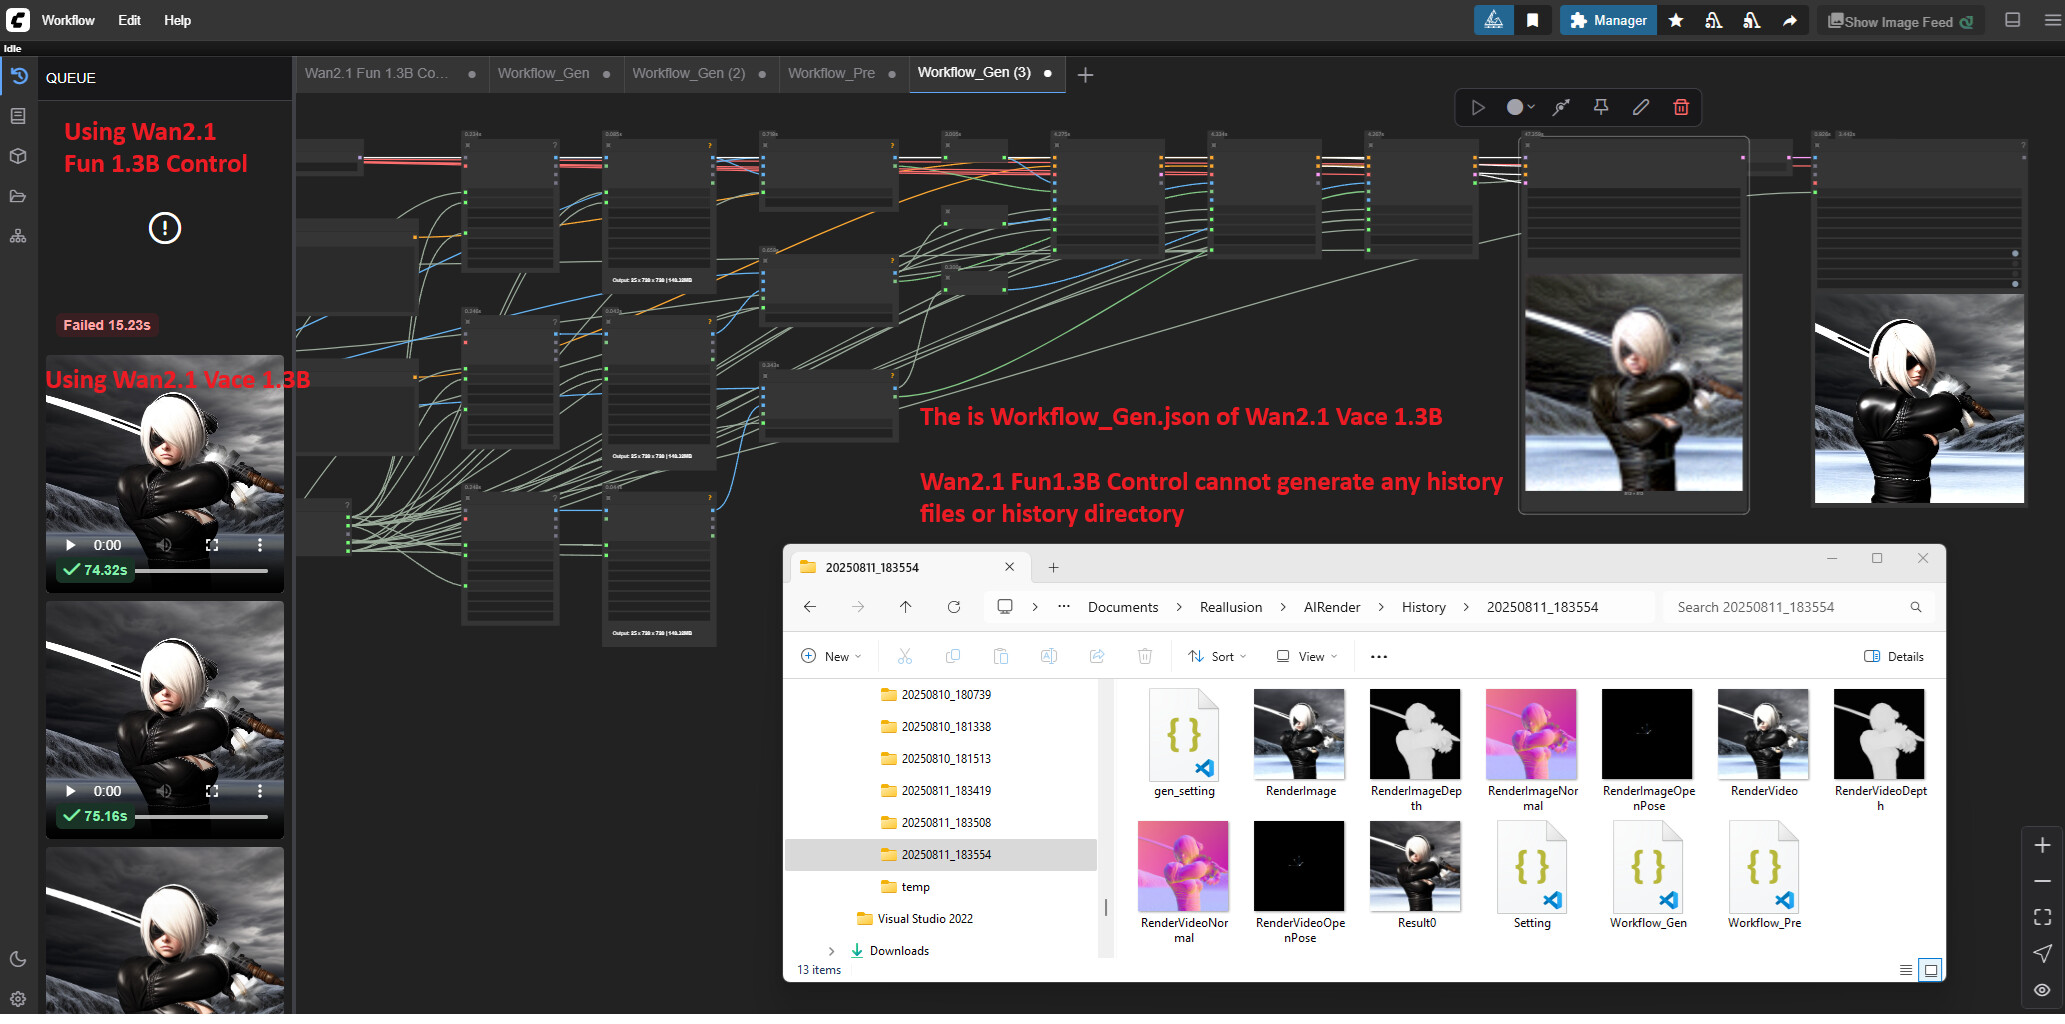
Task: Click the share arrow icon
Action: click(x=1790, y=20)
